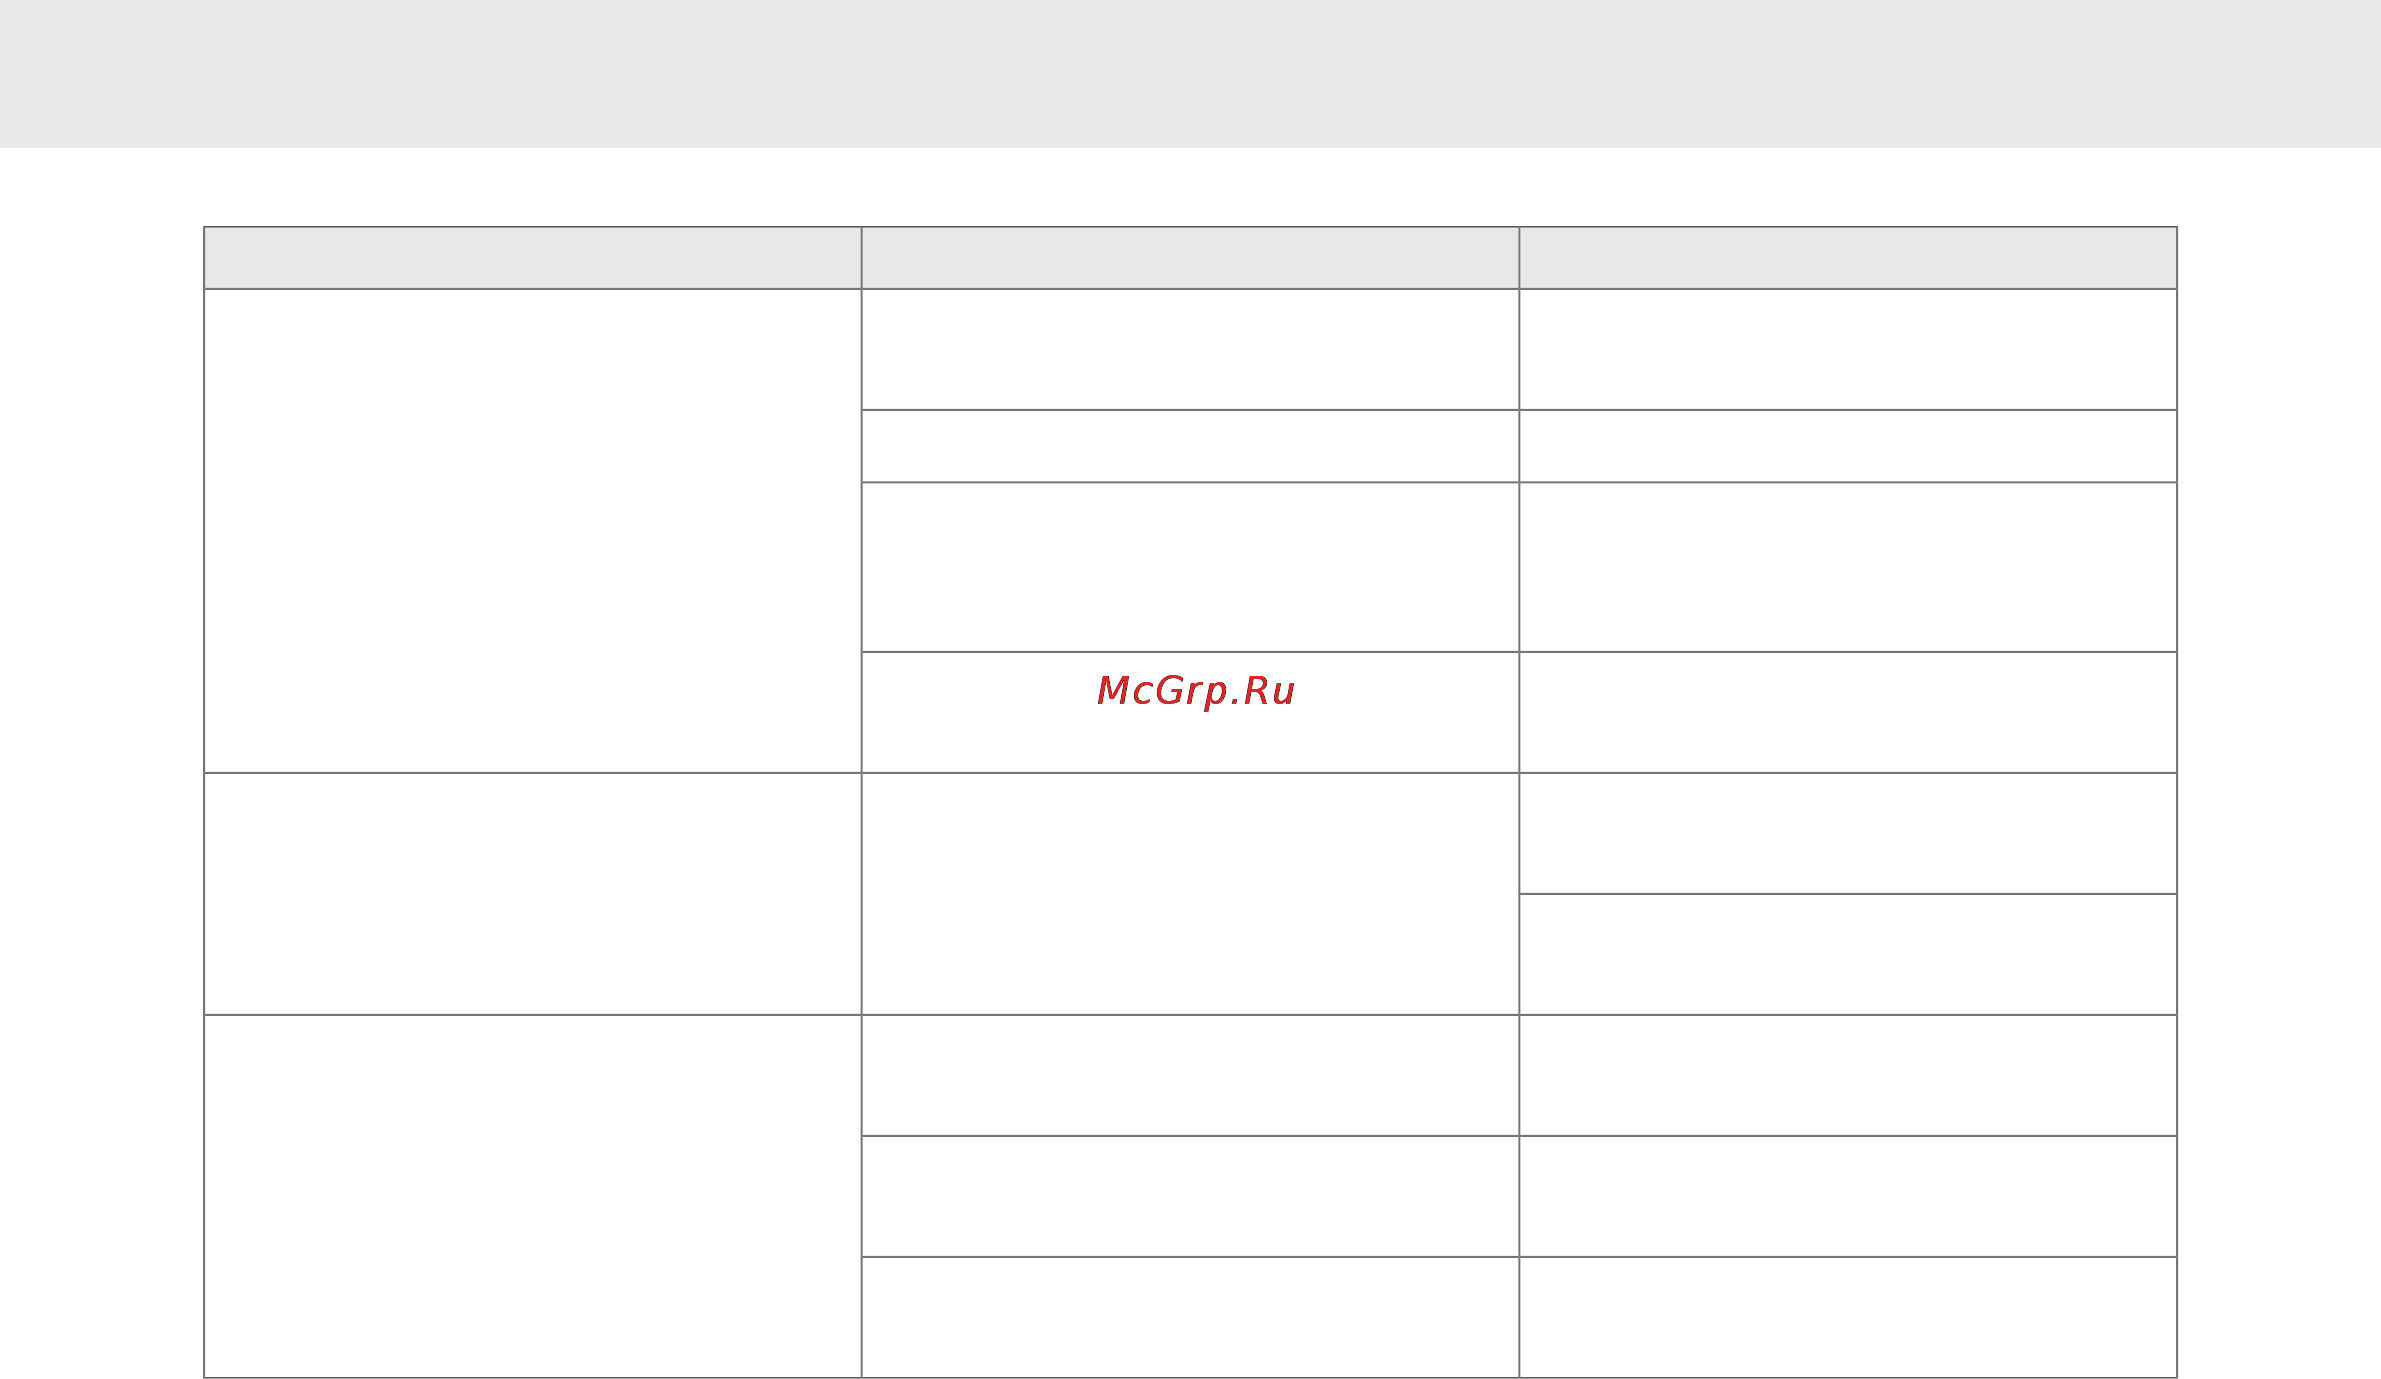Click the tallest middle-column cell above the watermark

[1190, 567]
